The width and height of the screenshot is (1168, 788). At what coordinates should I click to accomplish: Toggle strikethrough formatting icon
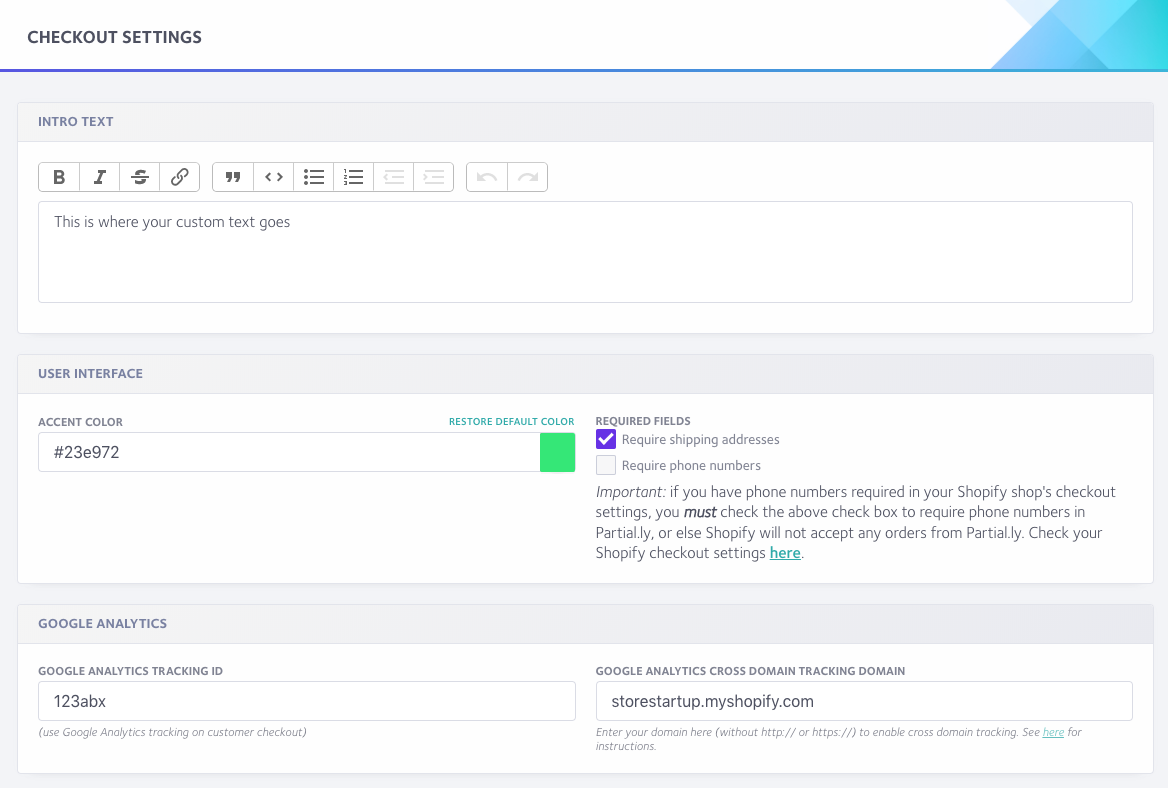(x=139, y=177)
